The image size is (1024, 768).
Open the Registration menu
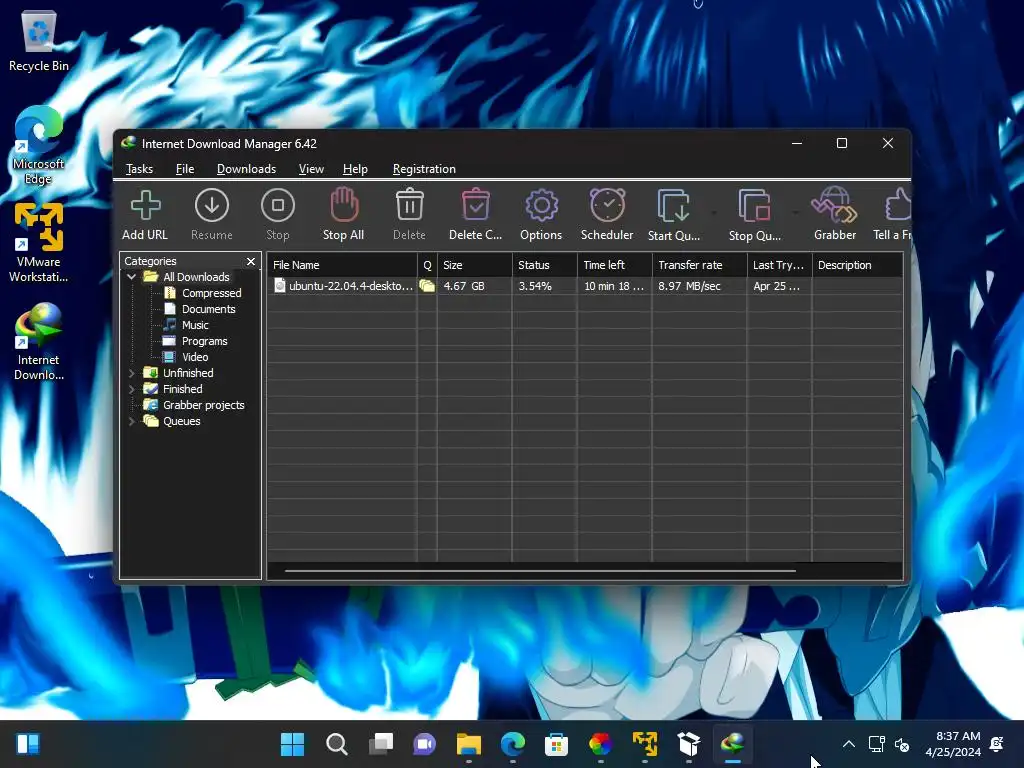coord(424,169)
